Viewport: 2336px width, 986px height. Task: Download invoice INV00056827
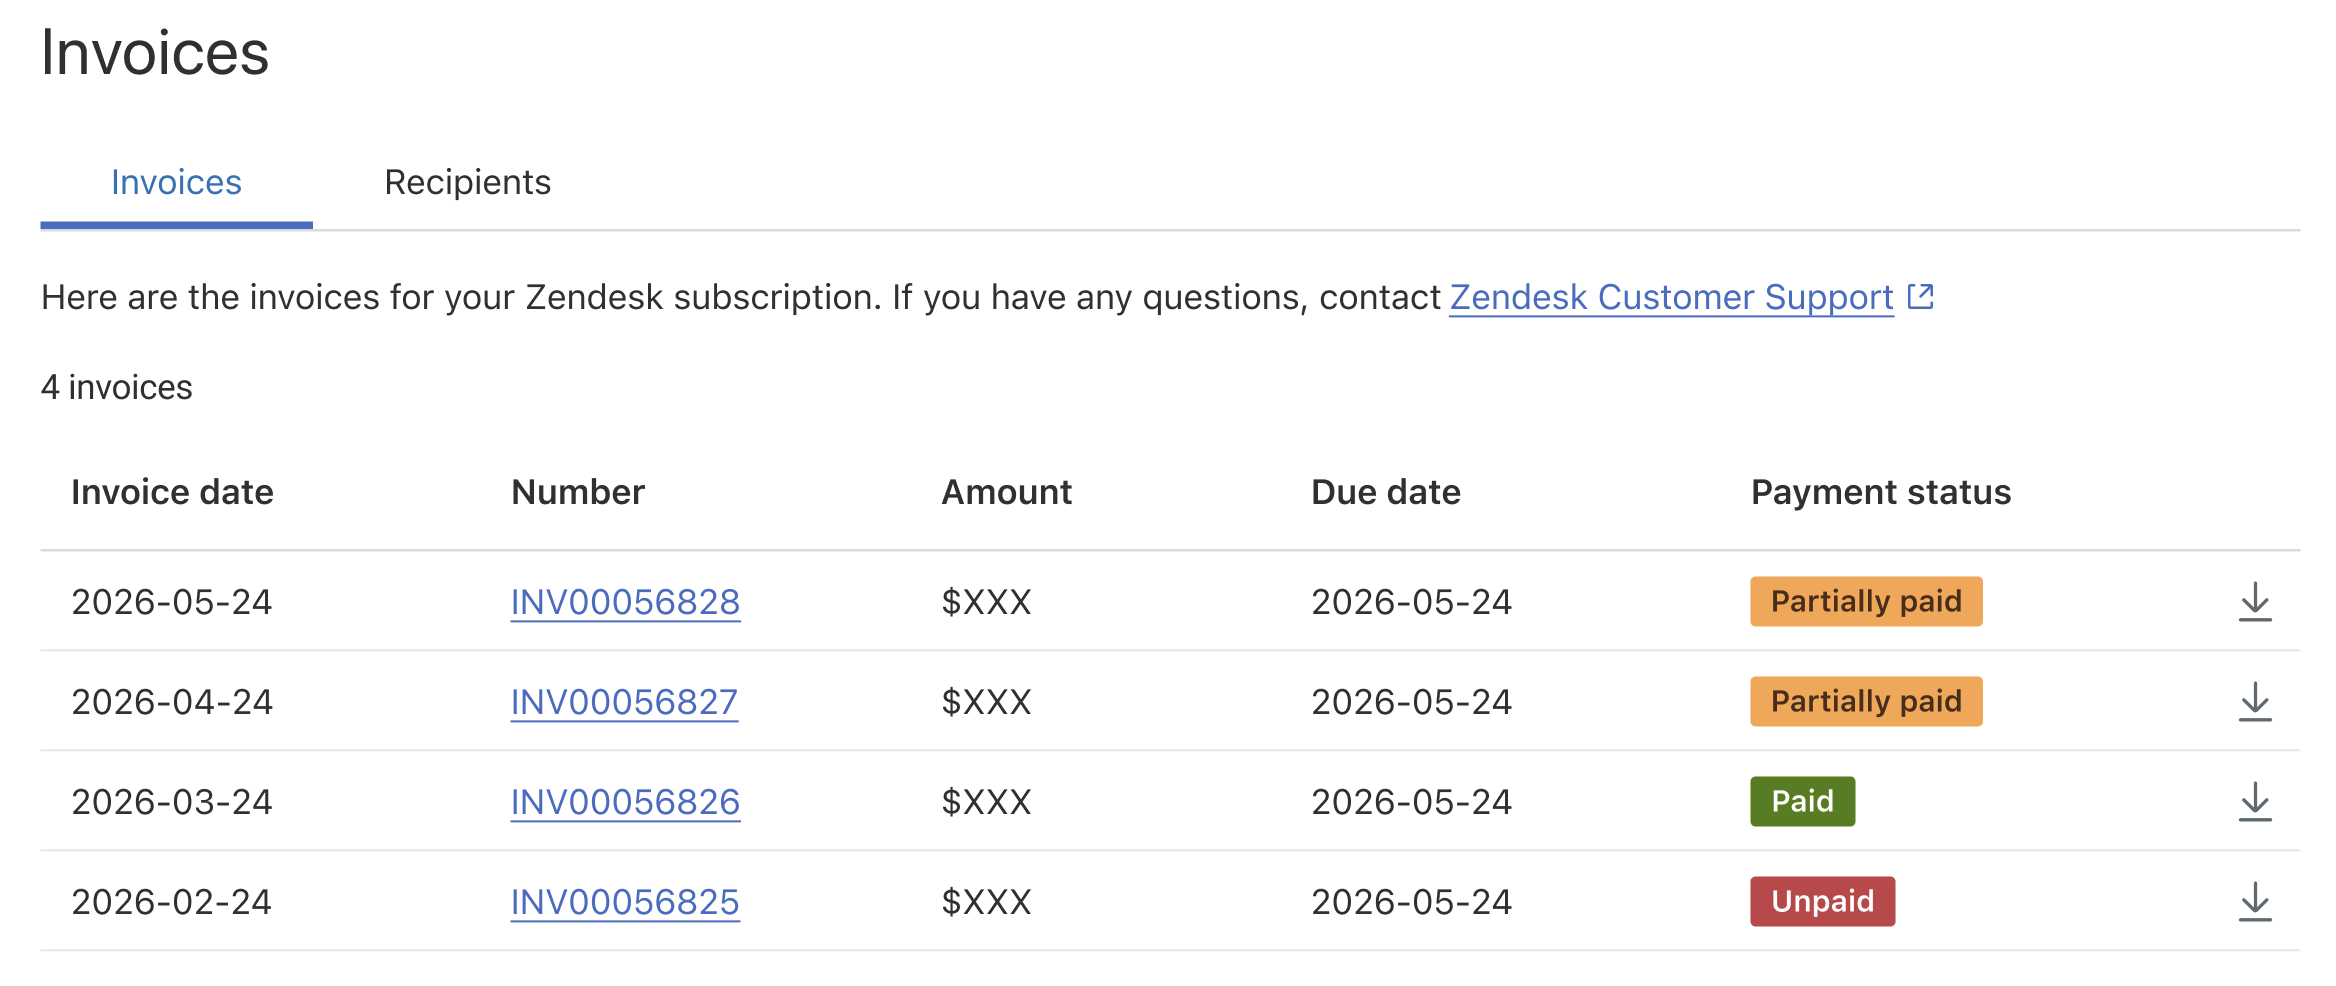[2255, 702]
